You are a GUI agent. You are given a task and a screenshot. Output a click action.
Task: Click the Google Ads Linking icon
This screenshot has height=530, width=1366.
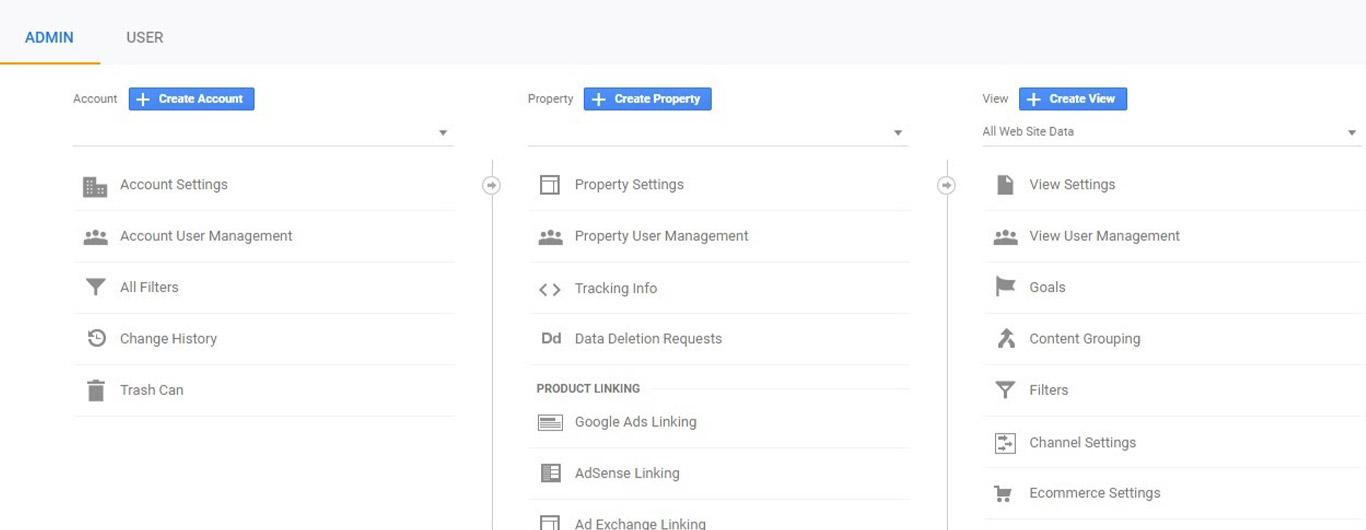[550, 422]
